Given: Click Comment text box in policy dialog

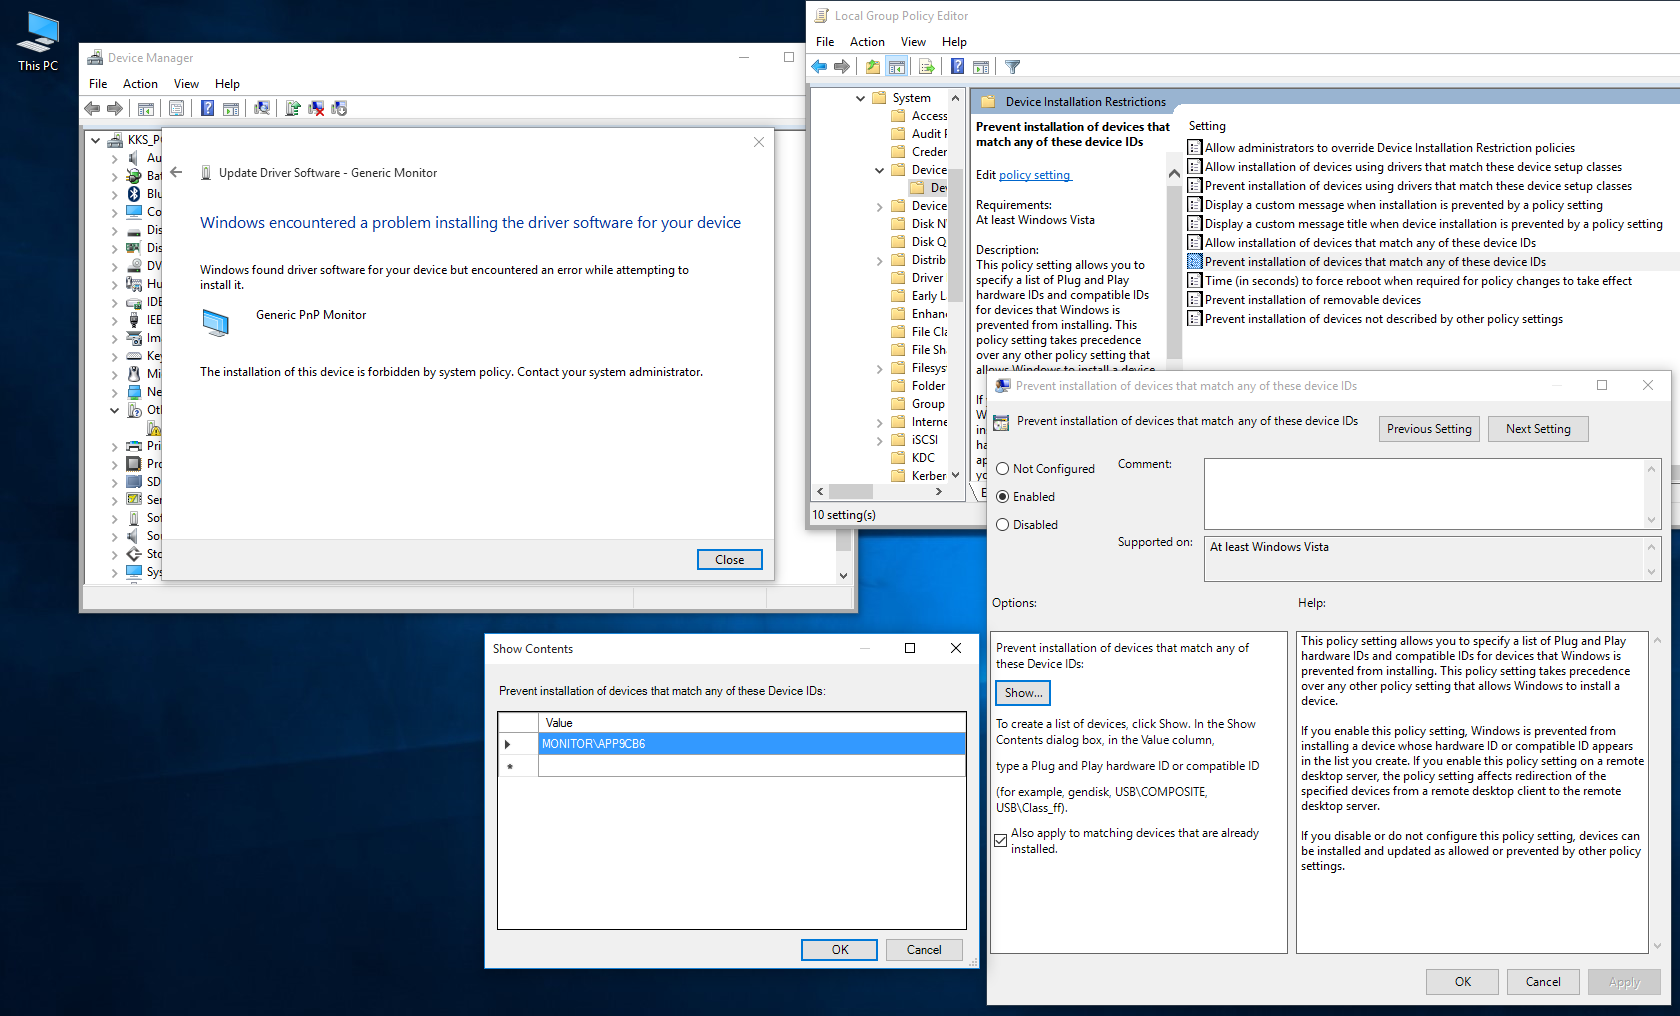Looking at the screenshot, I should click(x=1424, y=494).
